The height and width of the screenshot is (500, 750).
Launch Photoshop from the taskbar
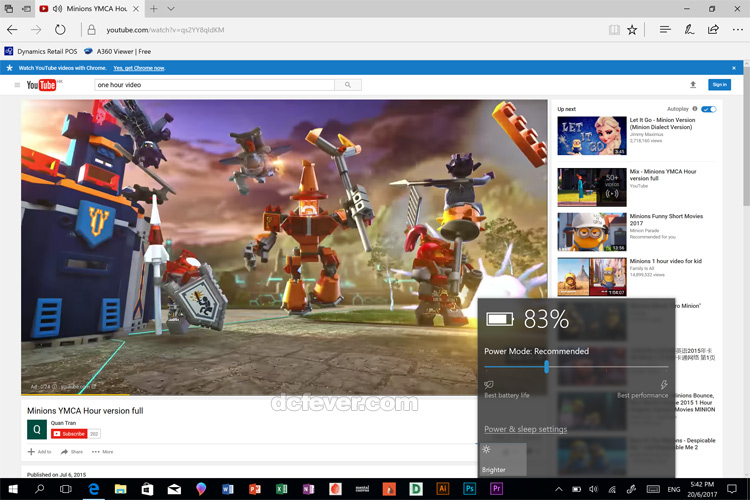click(x=470, y=489)
